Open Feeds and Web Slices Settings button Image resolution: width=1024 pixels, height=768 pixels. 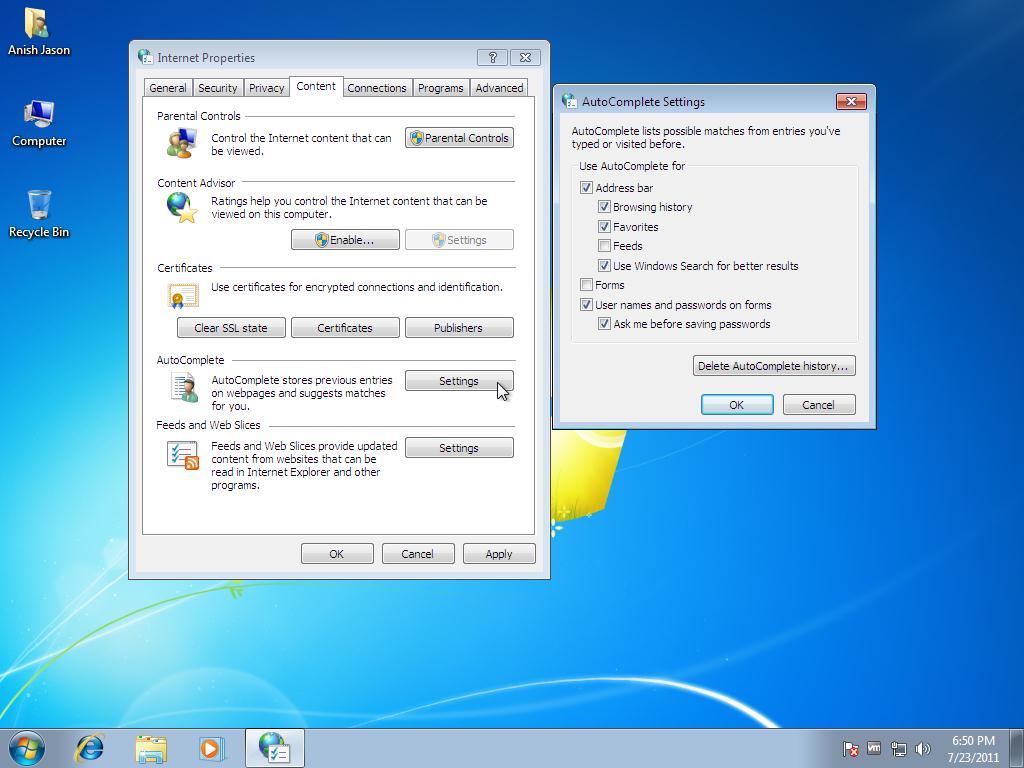click(x=459, y=448)
